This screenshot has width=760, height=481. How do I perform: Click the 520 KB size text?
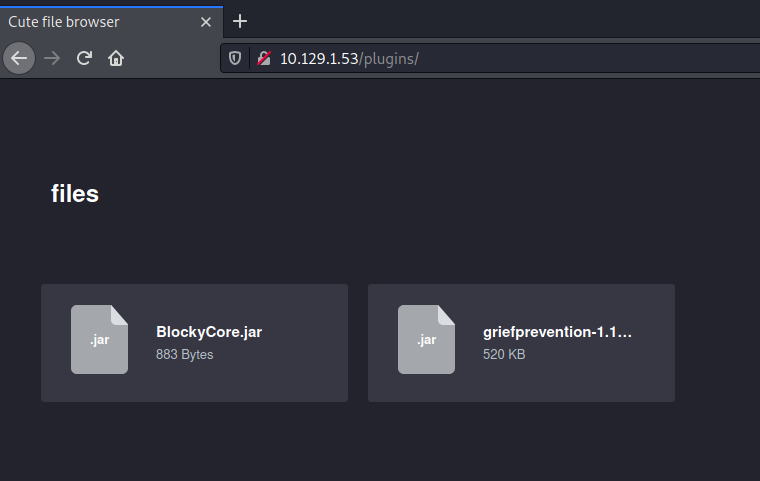pos(504,354)
